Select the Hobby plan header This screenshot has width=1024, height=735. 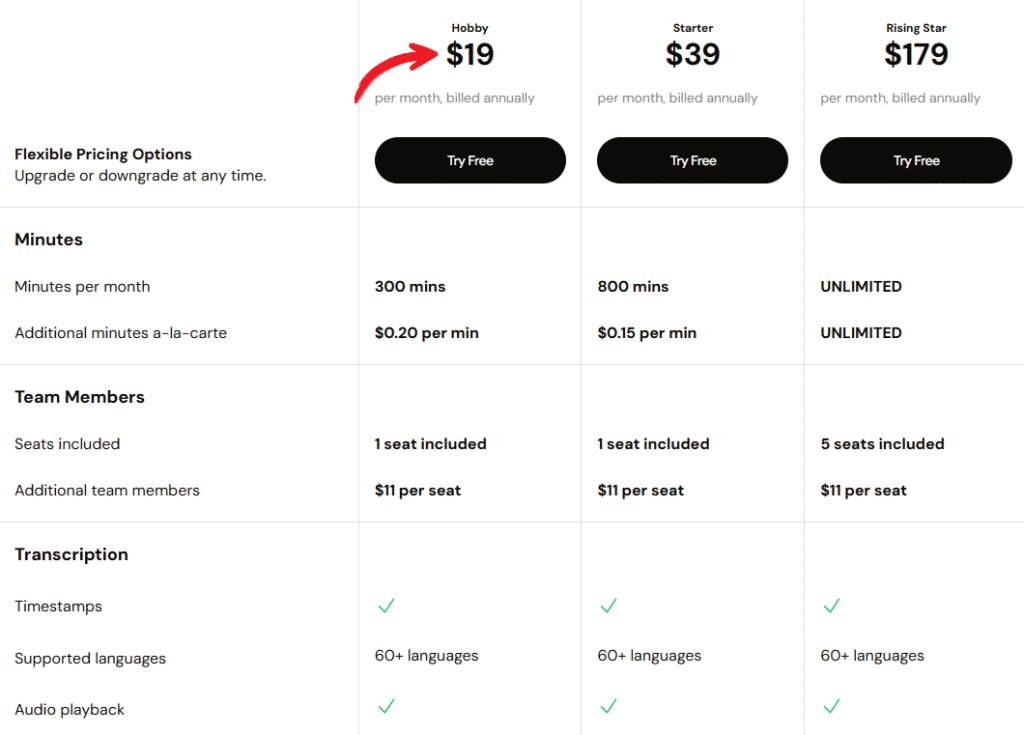coord(470,27)
